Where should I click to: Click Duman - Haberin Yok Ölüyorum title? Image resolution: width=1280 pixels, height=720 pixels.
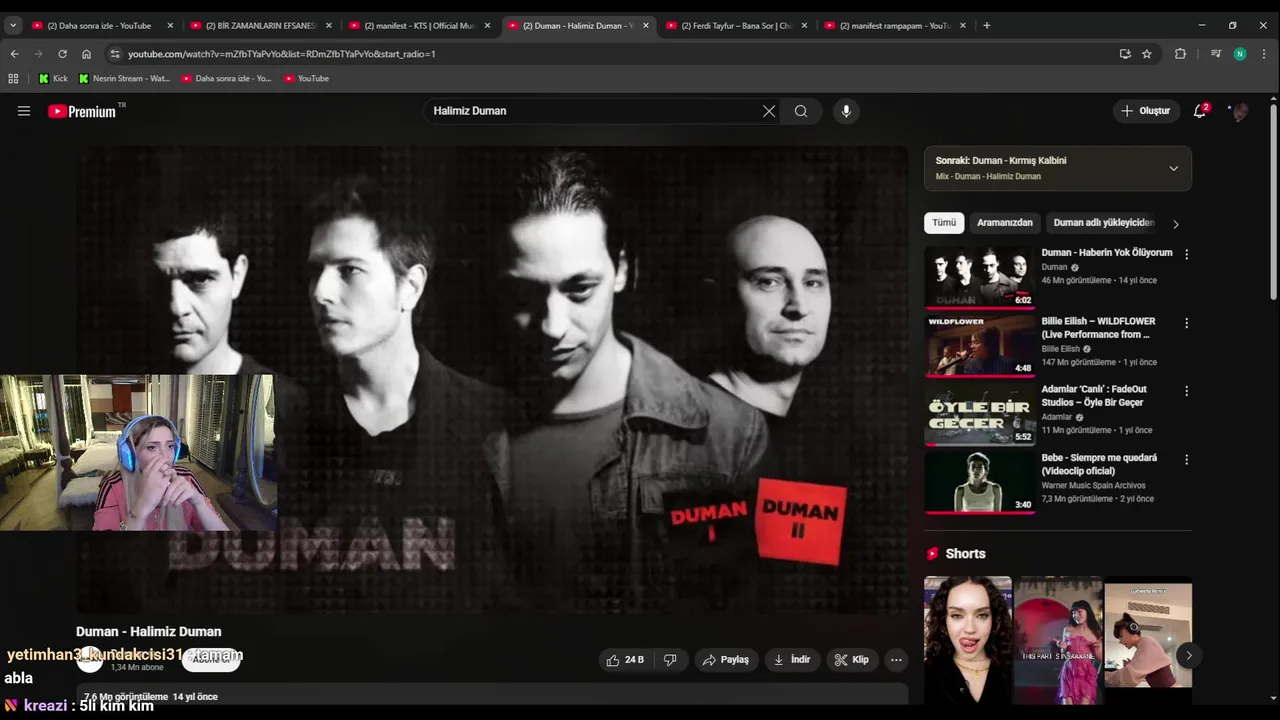(x=1107, y=253)
